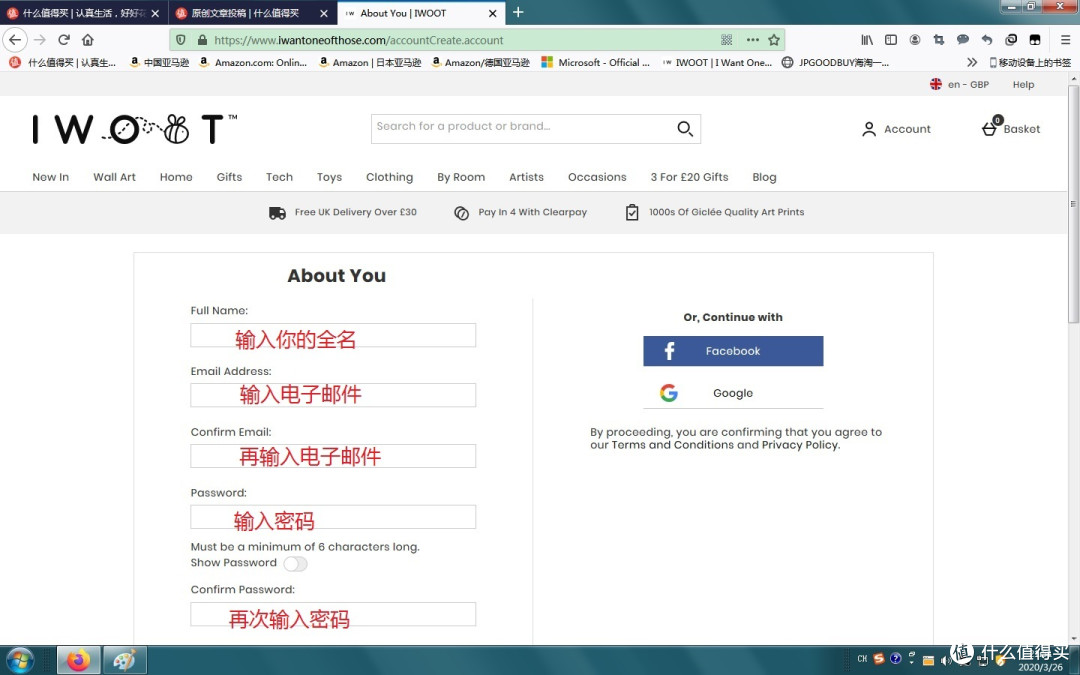Open the JPGOODBUY bookmark
Screen dimensions: 1080x675
[835, 62]
